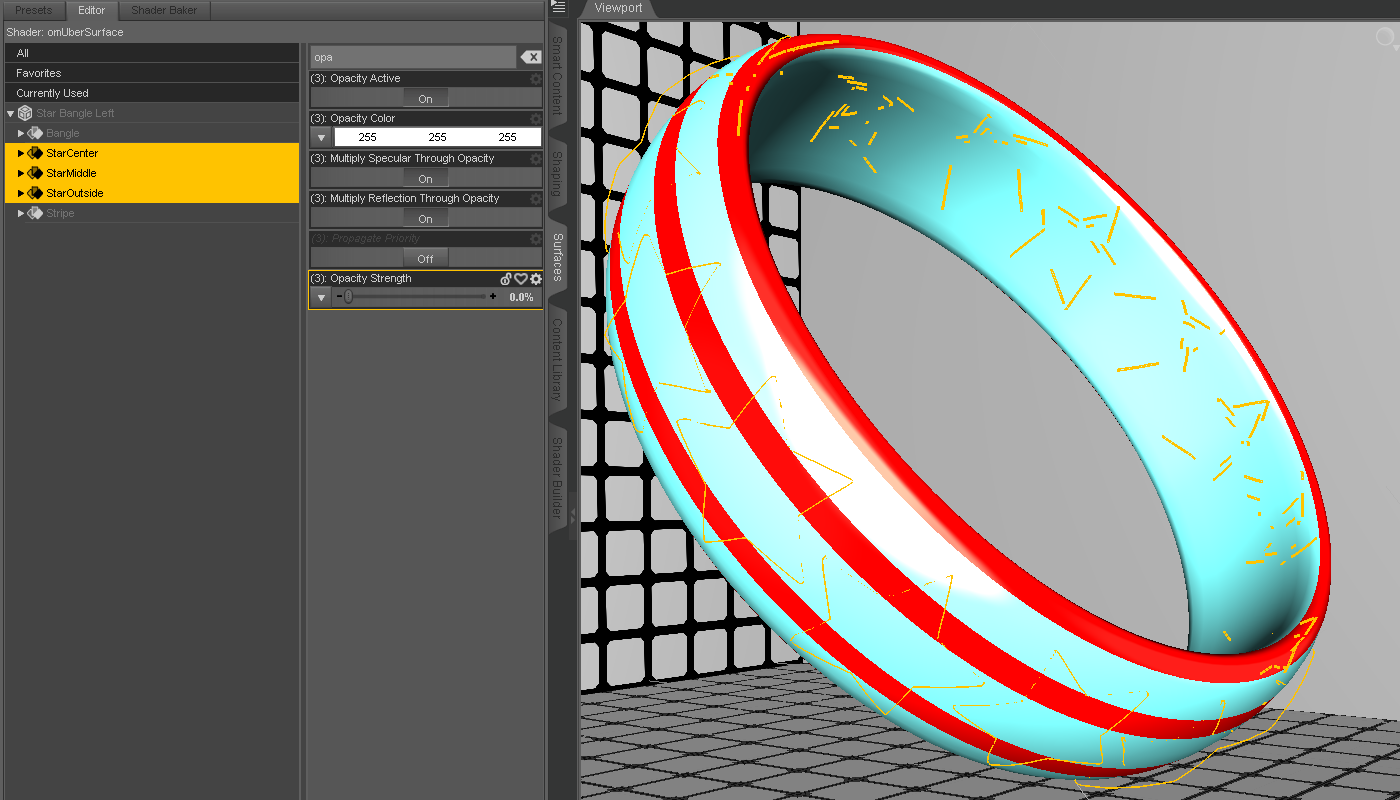Select the Editor tab

(92, 10)
